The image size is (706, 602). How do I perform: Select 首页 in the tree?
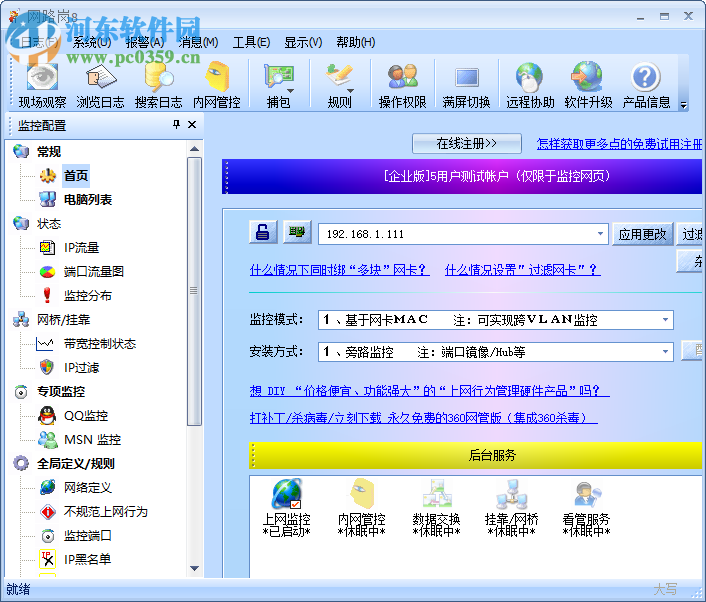(x=76, y=176)
